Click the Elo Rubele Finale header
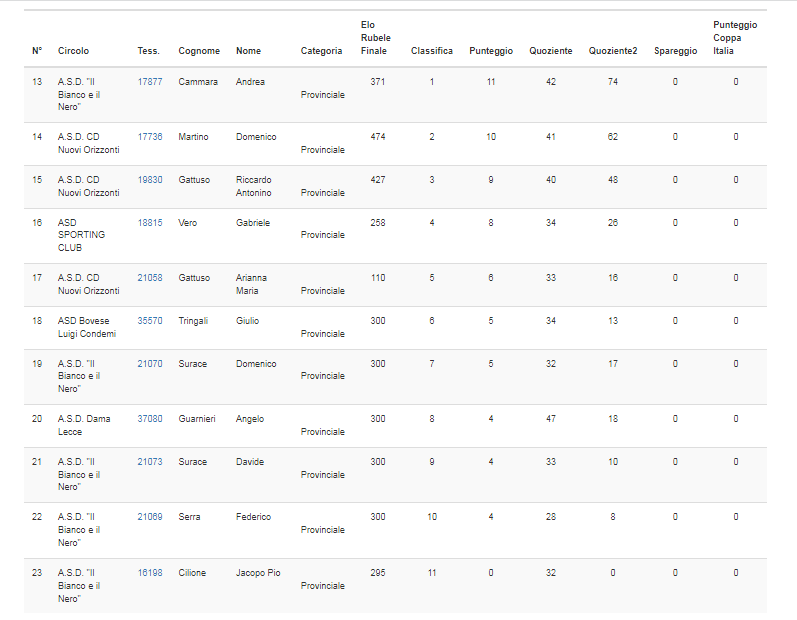Viewport: 797px width, 620px height. [375, 38]
